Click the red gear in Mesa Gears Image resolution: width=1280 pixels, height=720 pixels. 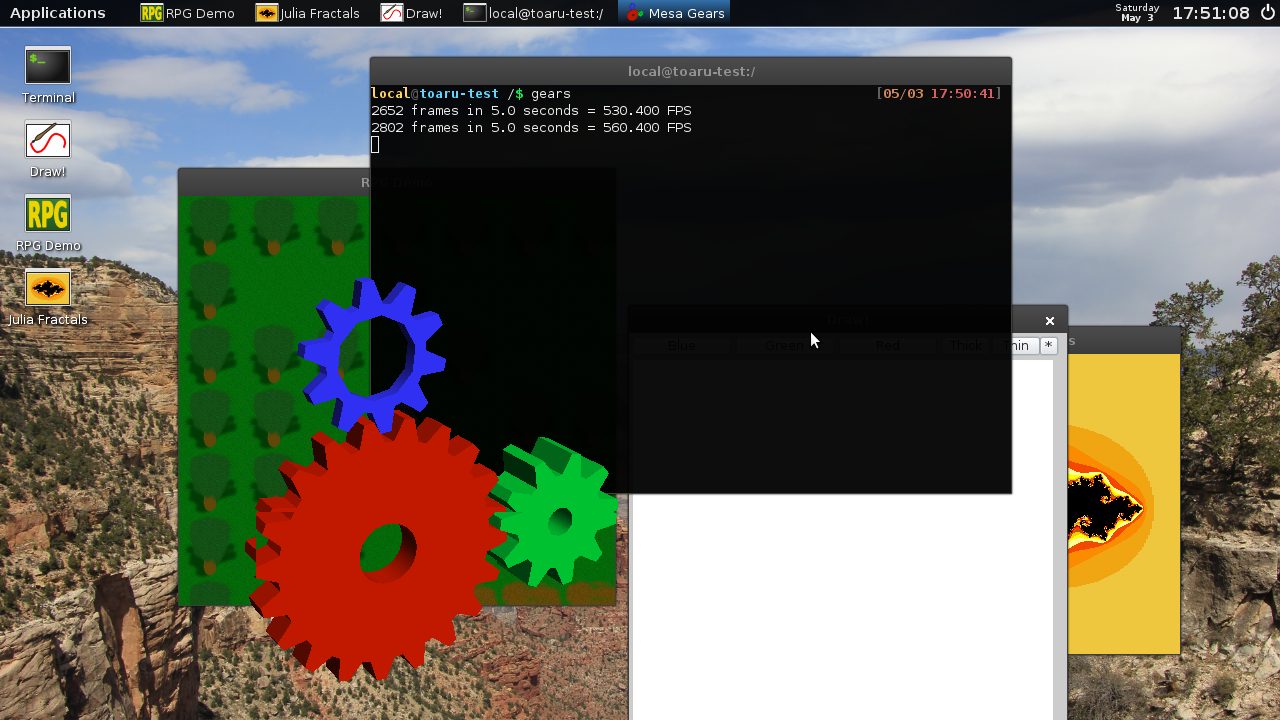coord(378,545)
